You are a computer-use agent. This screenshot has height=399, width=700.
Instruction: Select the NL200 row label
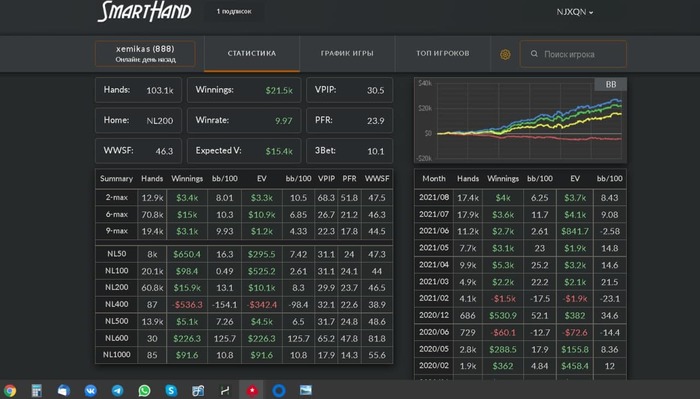(x=117, y=287)
